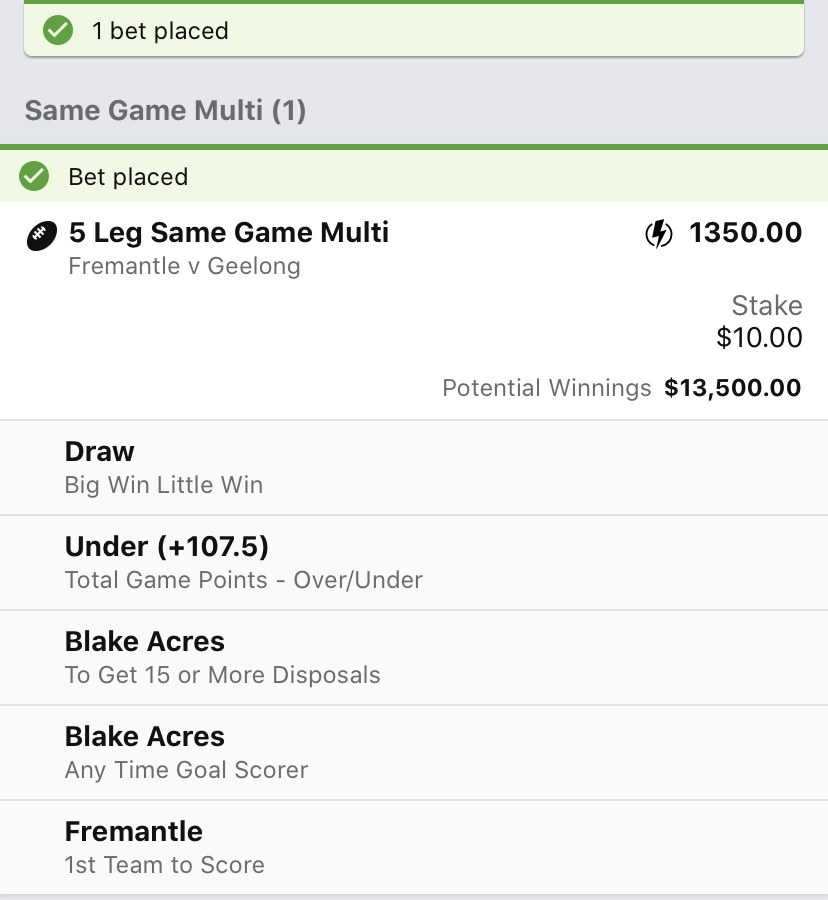Image resolution: width=828 pixels, height=900 pixels.
Task: Click the $10.00 stake amount
Action: pos(759,338)
